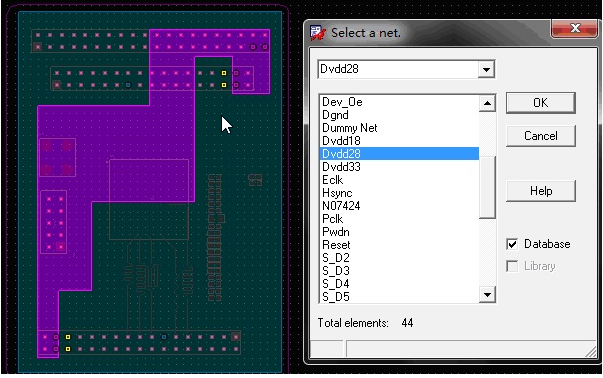The height and width of the screenshot is (378, 603).
Task: Open the net name combo box arrow
Action: coord(486,70)
